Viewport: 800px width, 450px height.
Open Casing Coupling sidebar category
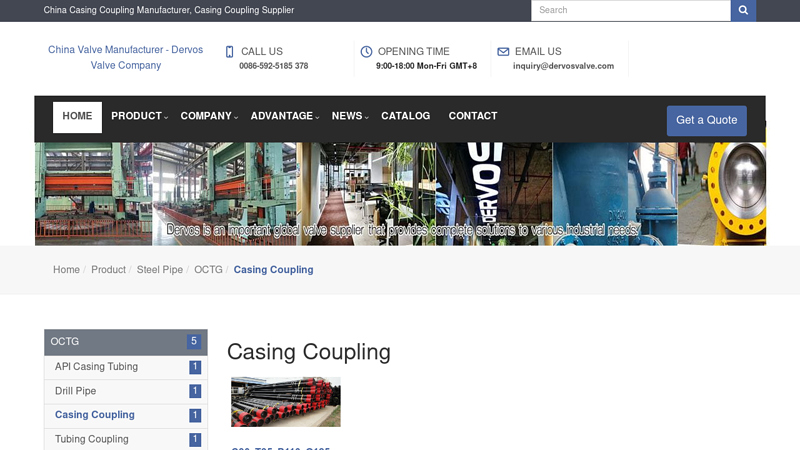pyautogui.click(x=126, y=415)
